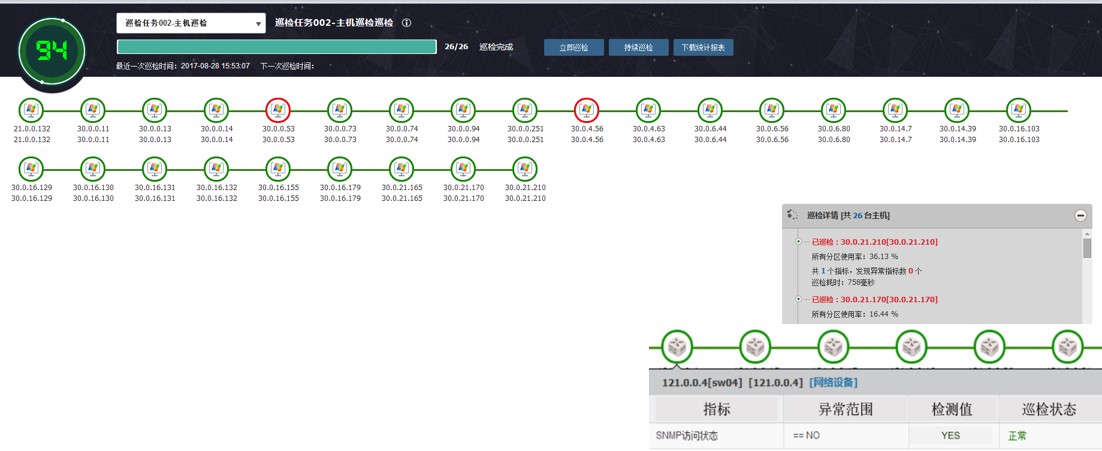Download the statistics report via 下载统计报表

click(704, 47)
